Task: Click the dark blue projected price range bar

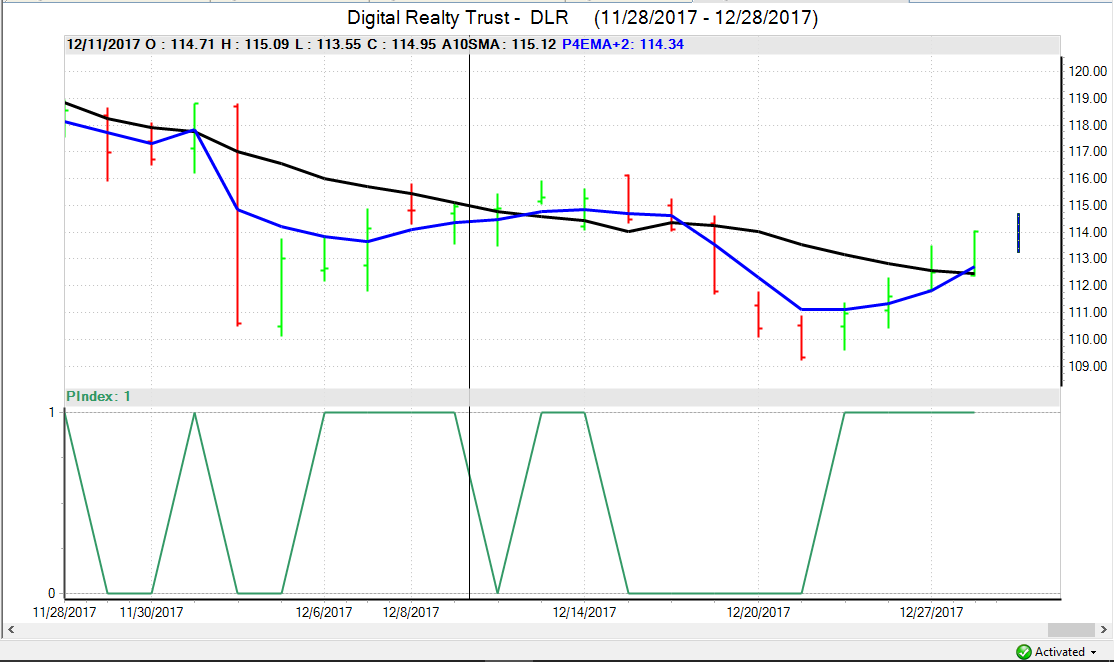Action: tap(1018, 233)
